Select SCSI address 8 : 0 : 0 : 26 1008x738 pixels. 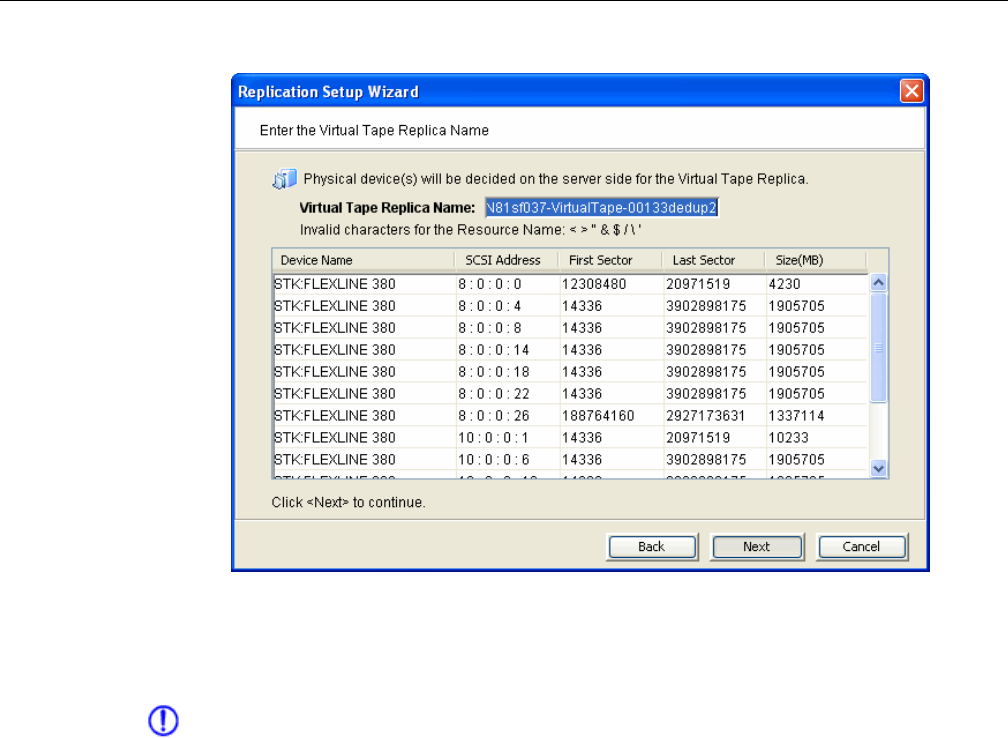[494, 415]
